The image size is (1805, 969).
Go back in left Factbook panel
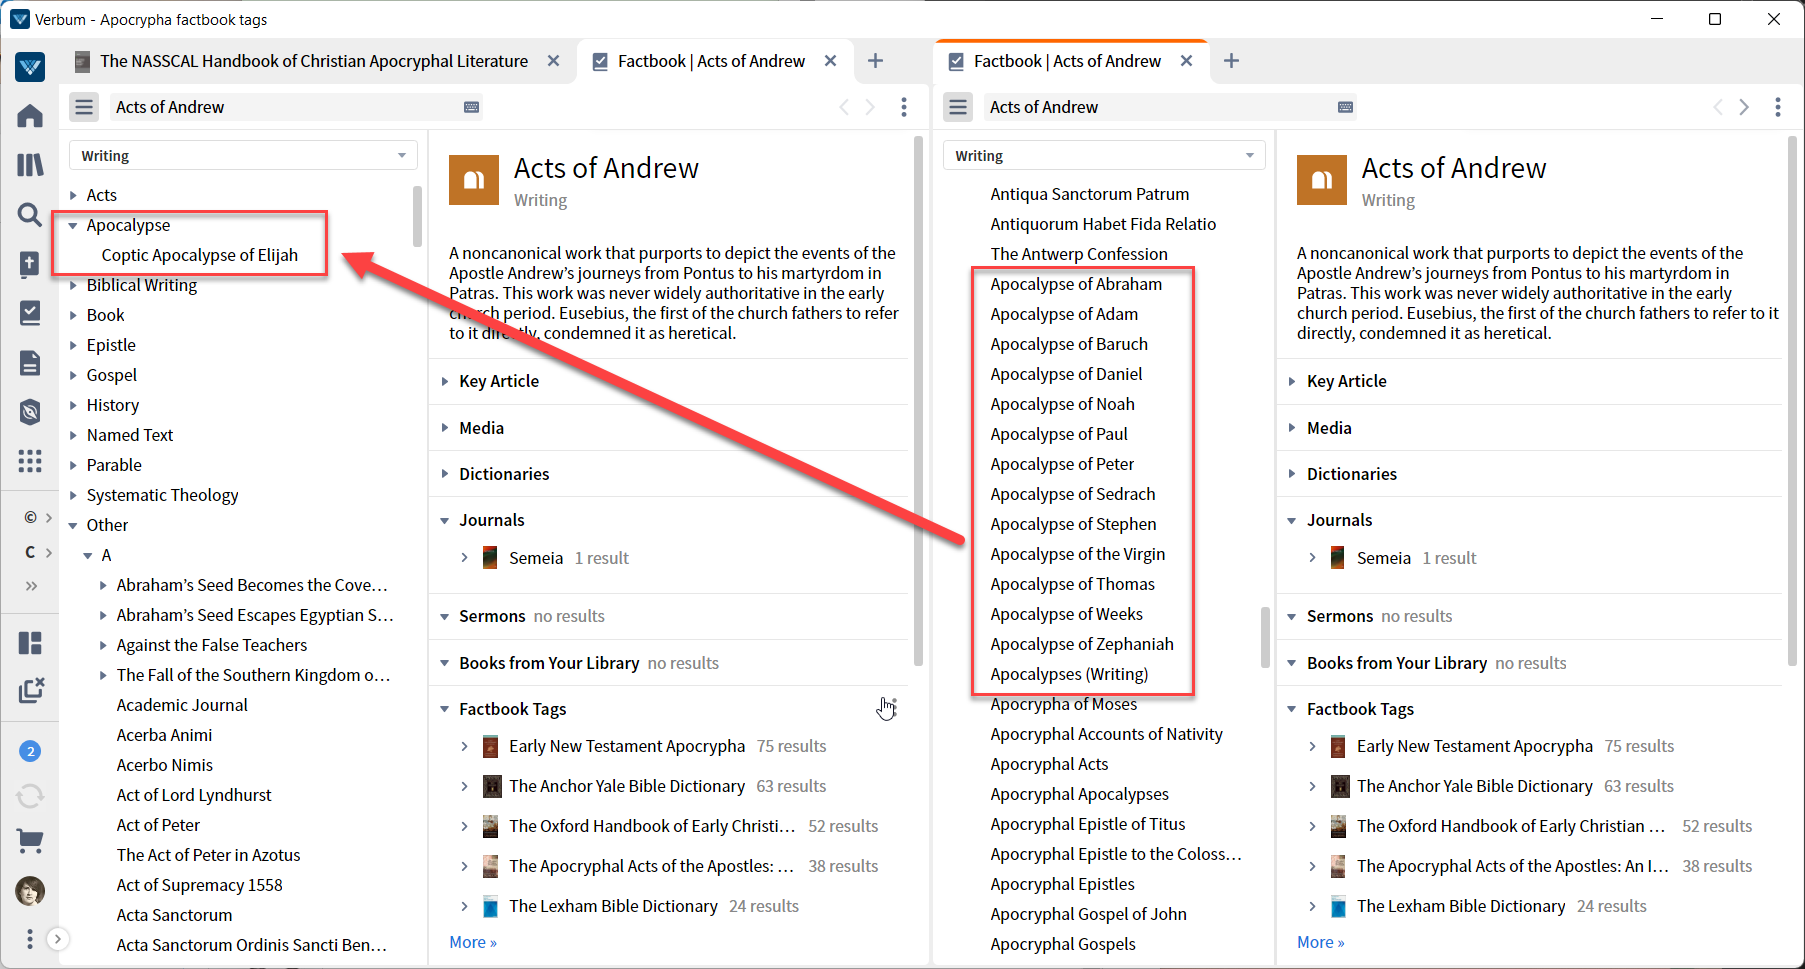click(x=844, y=107)
